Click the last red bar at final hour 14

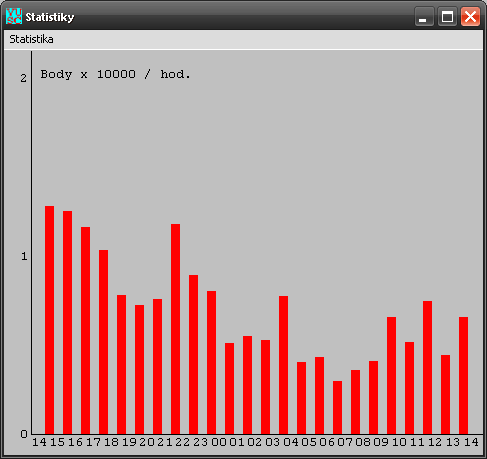[x=463, y=375]
